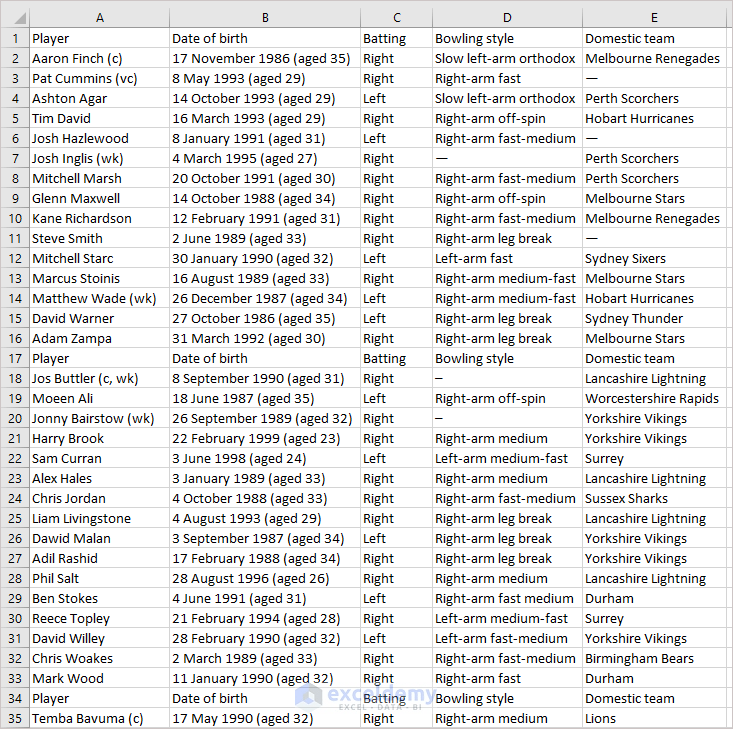Select the Steve Smith cell
The image size is (733, 729).
click(x=99, y=238)
